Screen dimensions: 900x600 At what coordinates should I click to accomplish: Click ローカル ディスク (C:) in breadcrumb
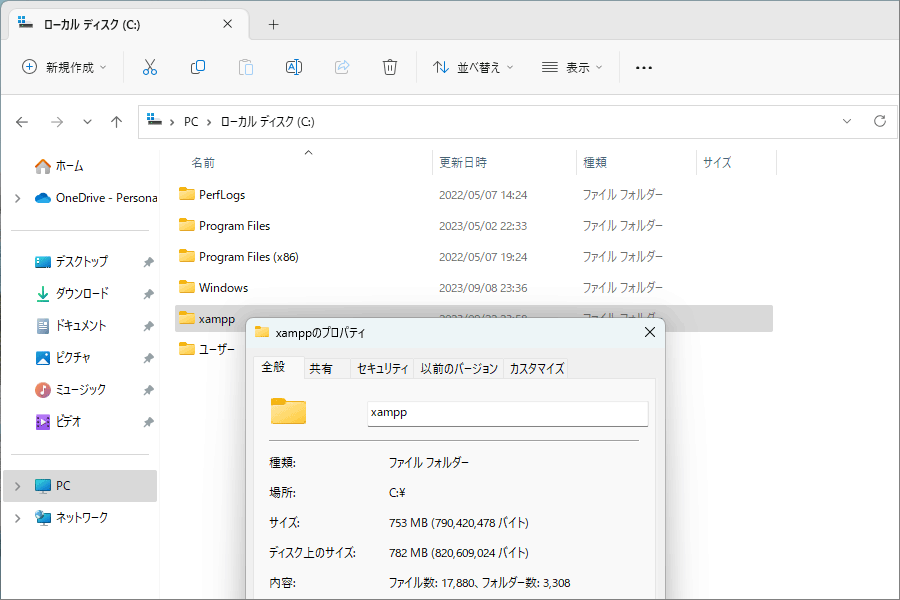pyautogui.click(x=267, y=122)
